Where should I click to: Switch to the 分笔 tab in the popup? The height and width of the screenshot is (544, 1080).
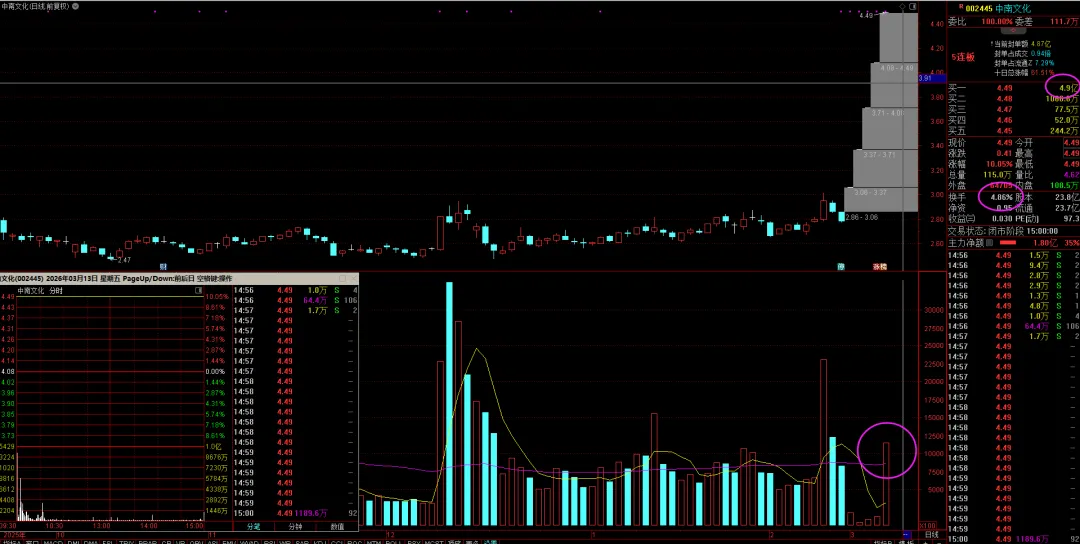tap(253, 526)
